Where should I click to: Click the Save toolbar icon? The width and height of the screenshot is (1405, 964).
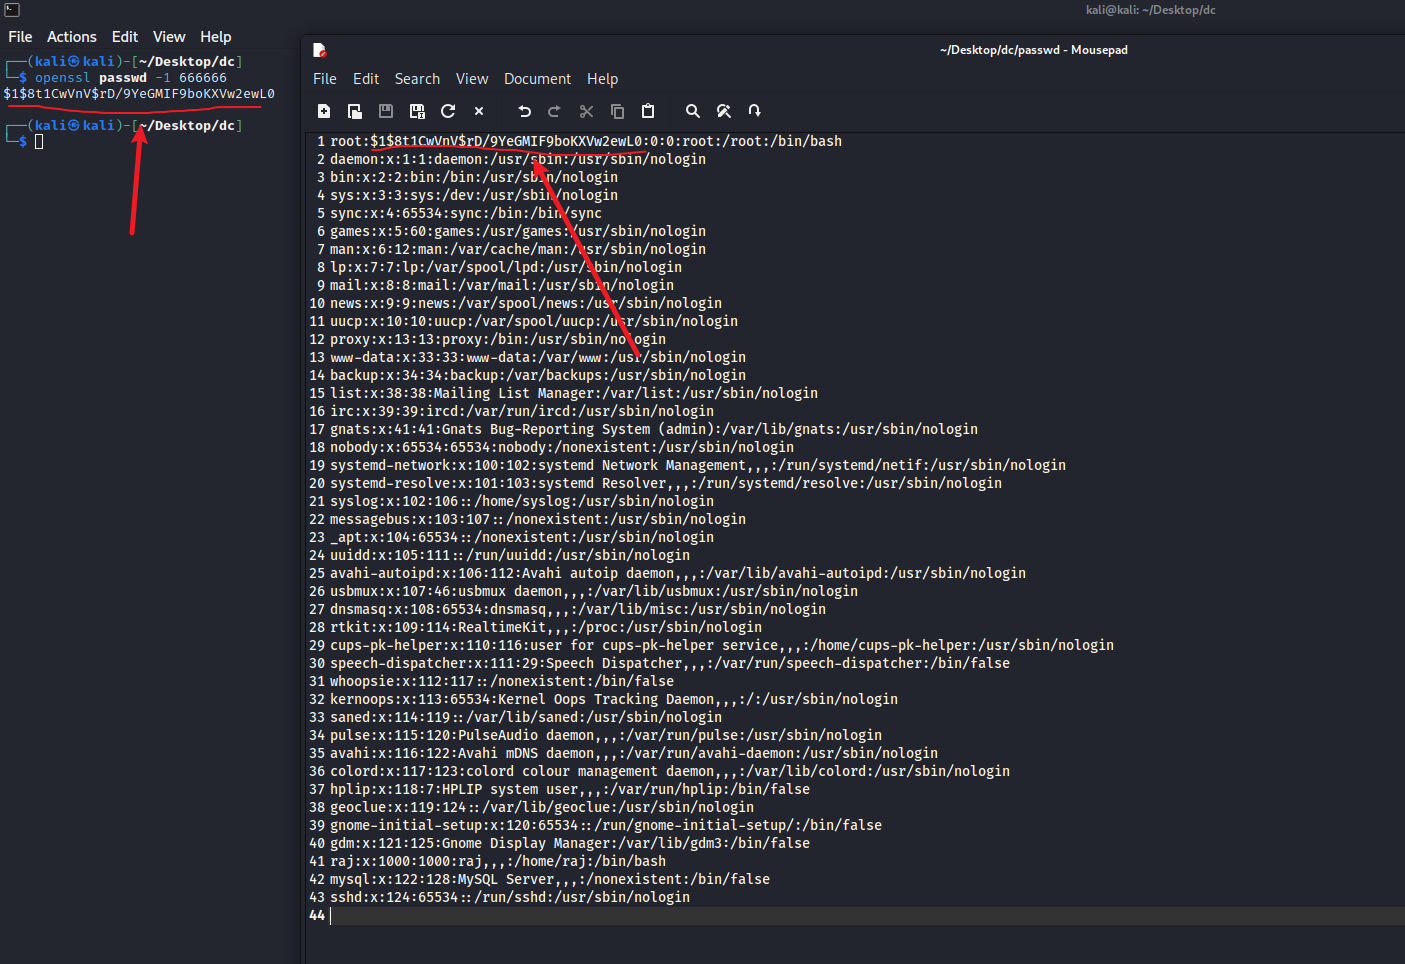[386, 111]
